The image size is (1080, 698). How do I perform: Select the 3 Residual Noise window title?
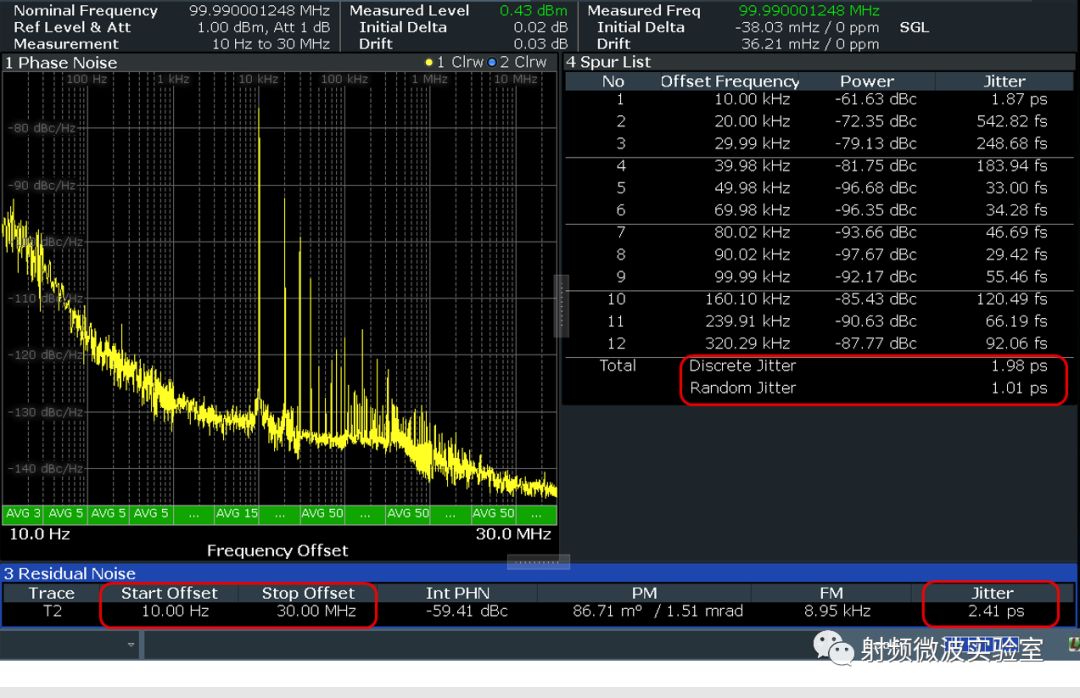coord(69,573)
